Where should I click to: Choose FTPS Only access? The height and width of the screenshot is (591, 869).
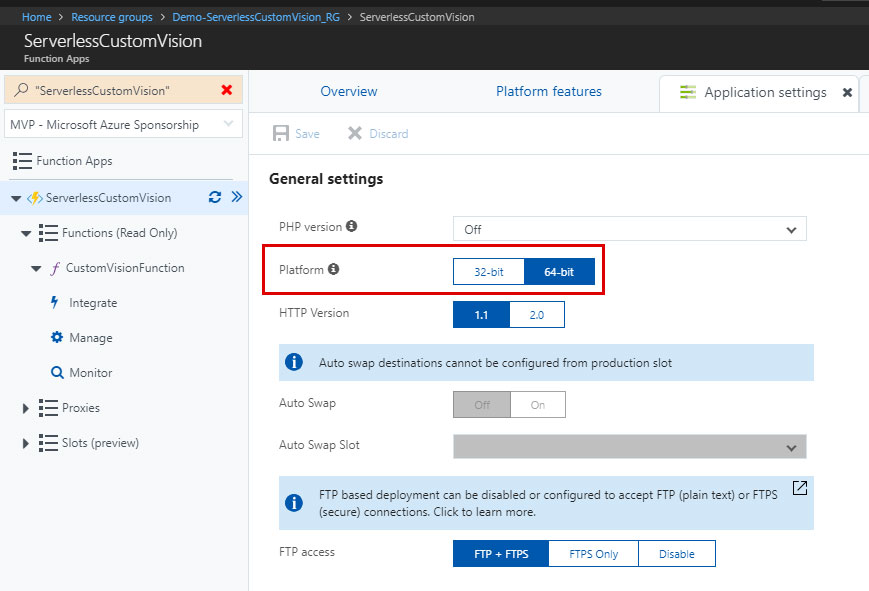[x=594, y=554]
